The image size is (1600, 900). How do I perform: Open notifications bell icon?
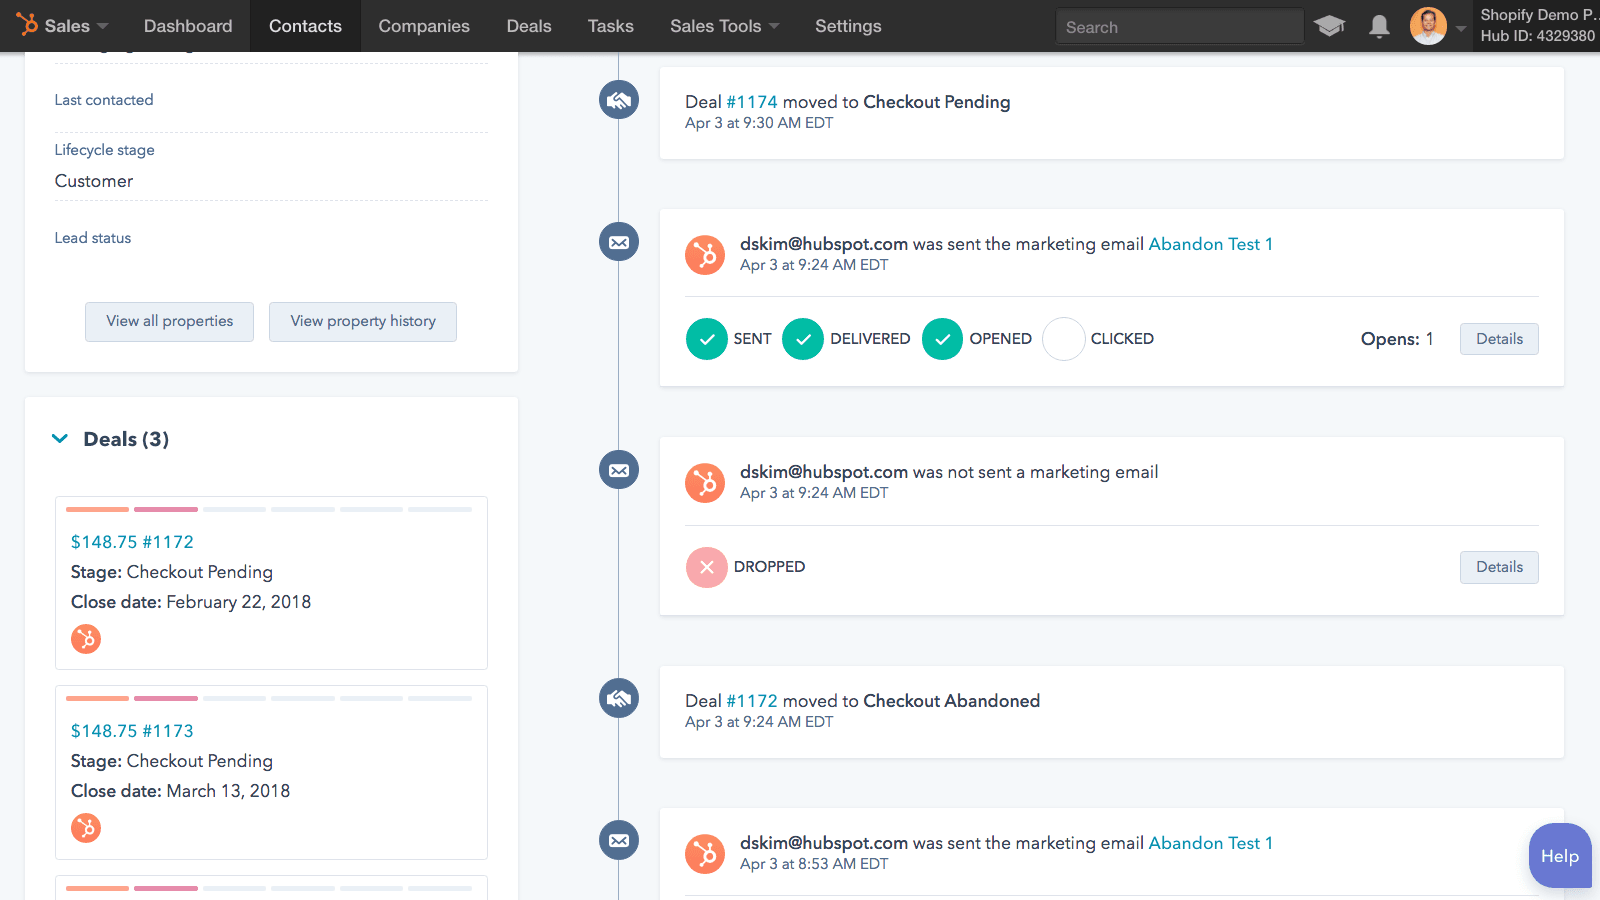point(1379,26)
